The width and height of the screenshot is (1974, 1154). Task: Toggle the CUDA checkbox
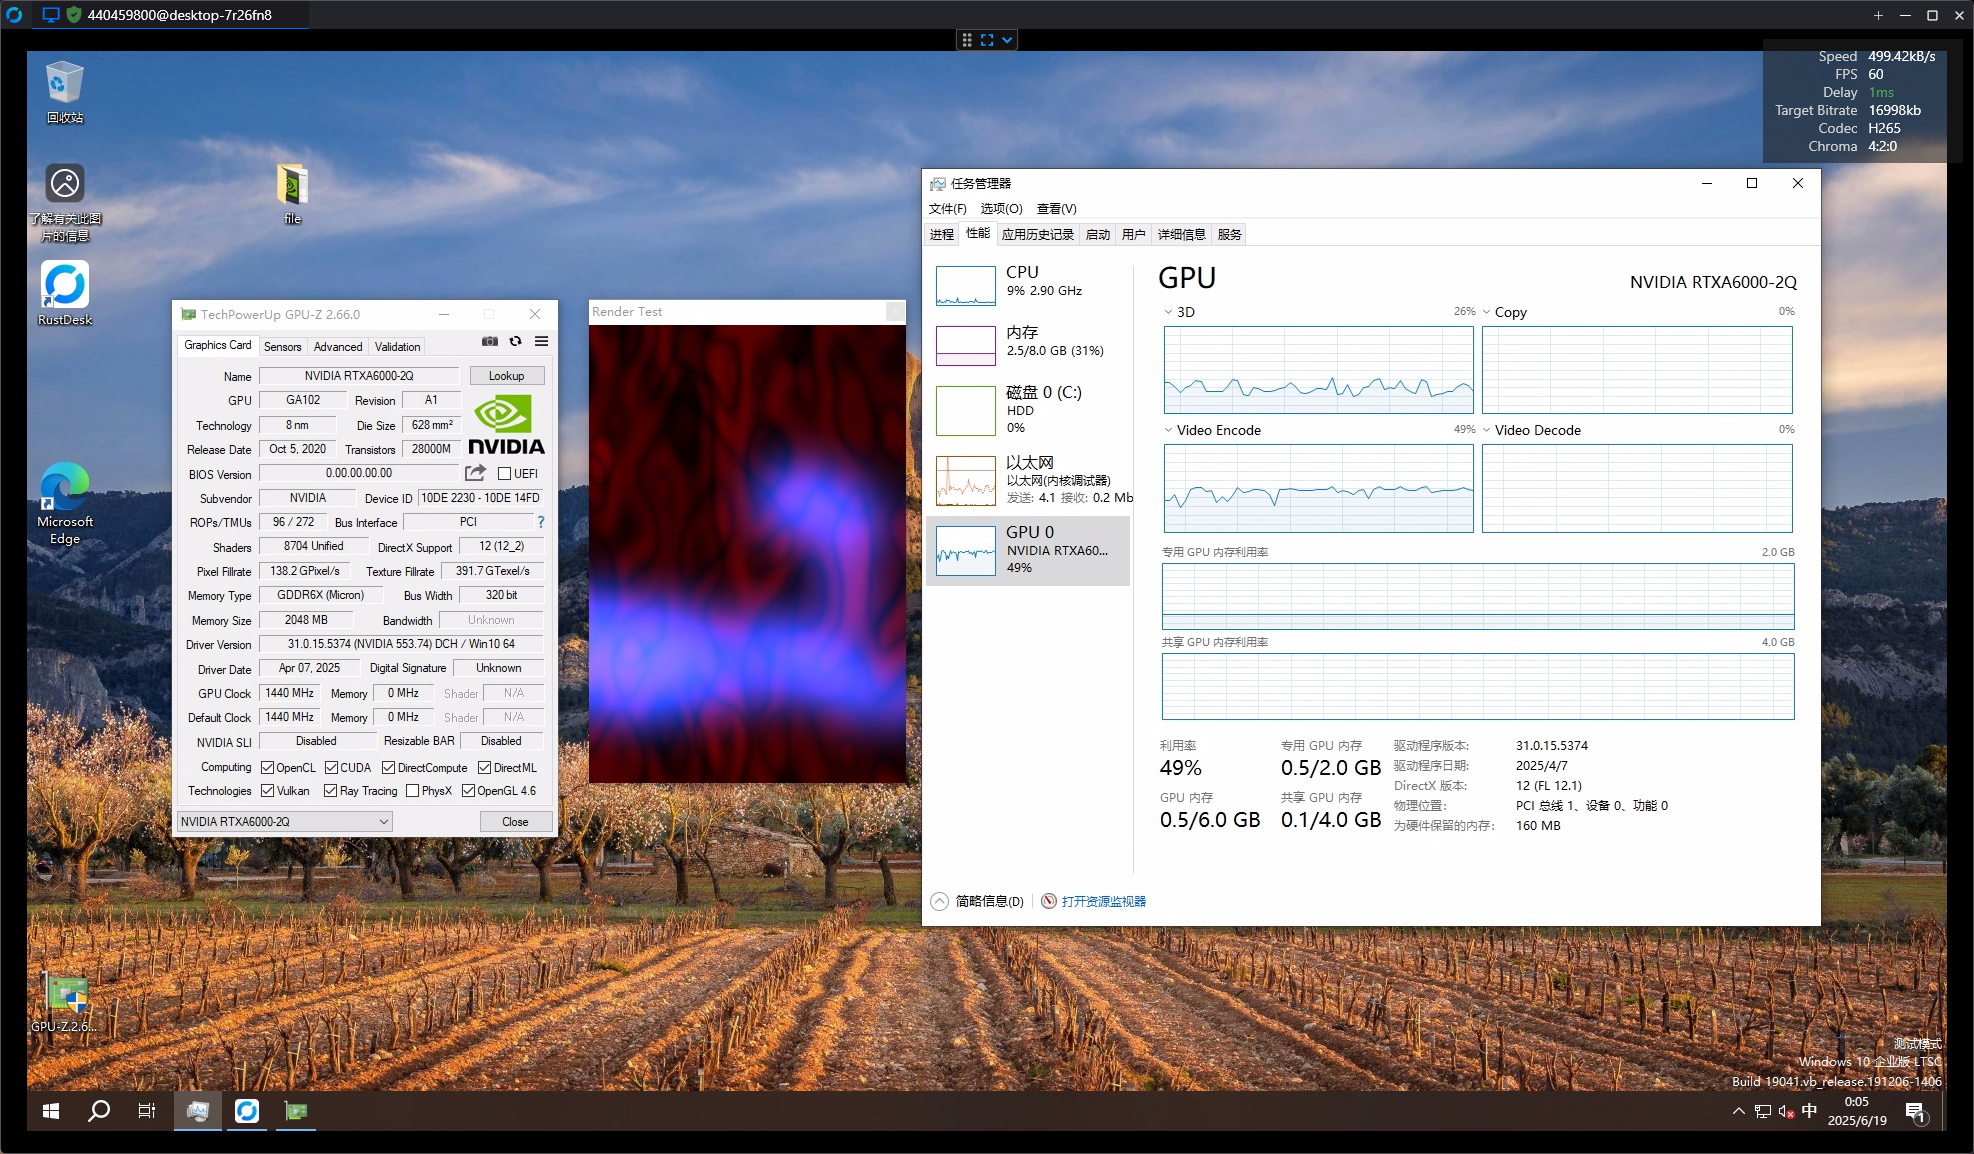[331, 768]
